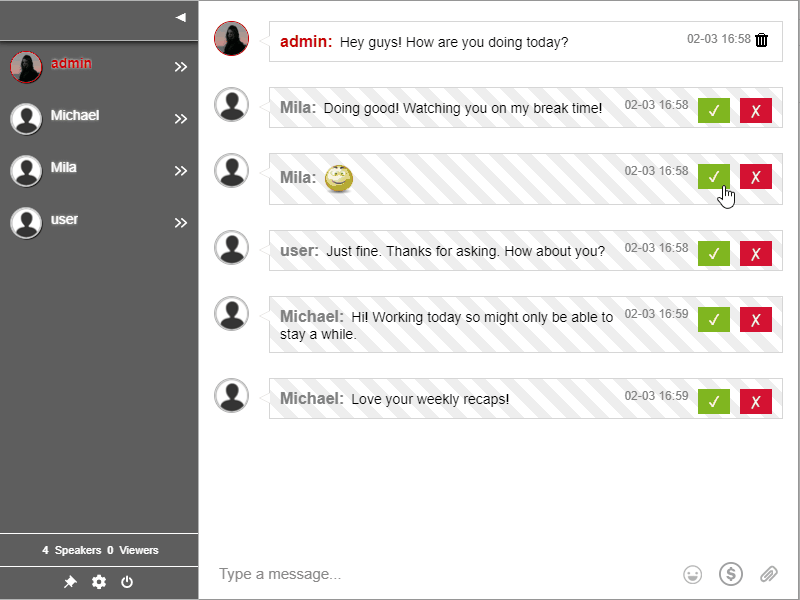Screen dimensions: 800x600
Task: Approve user's 'Just fine' message
Action: pos(713,253)
